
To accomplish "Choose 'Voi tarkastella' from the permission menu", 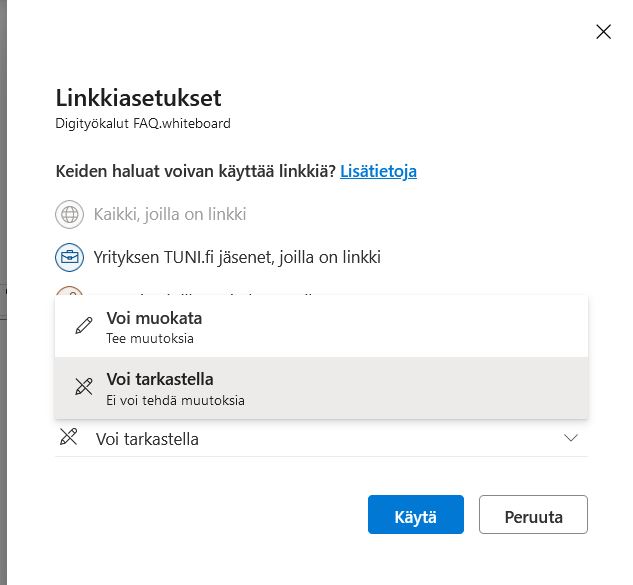I will tap(159, 380).
